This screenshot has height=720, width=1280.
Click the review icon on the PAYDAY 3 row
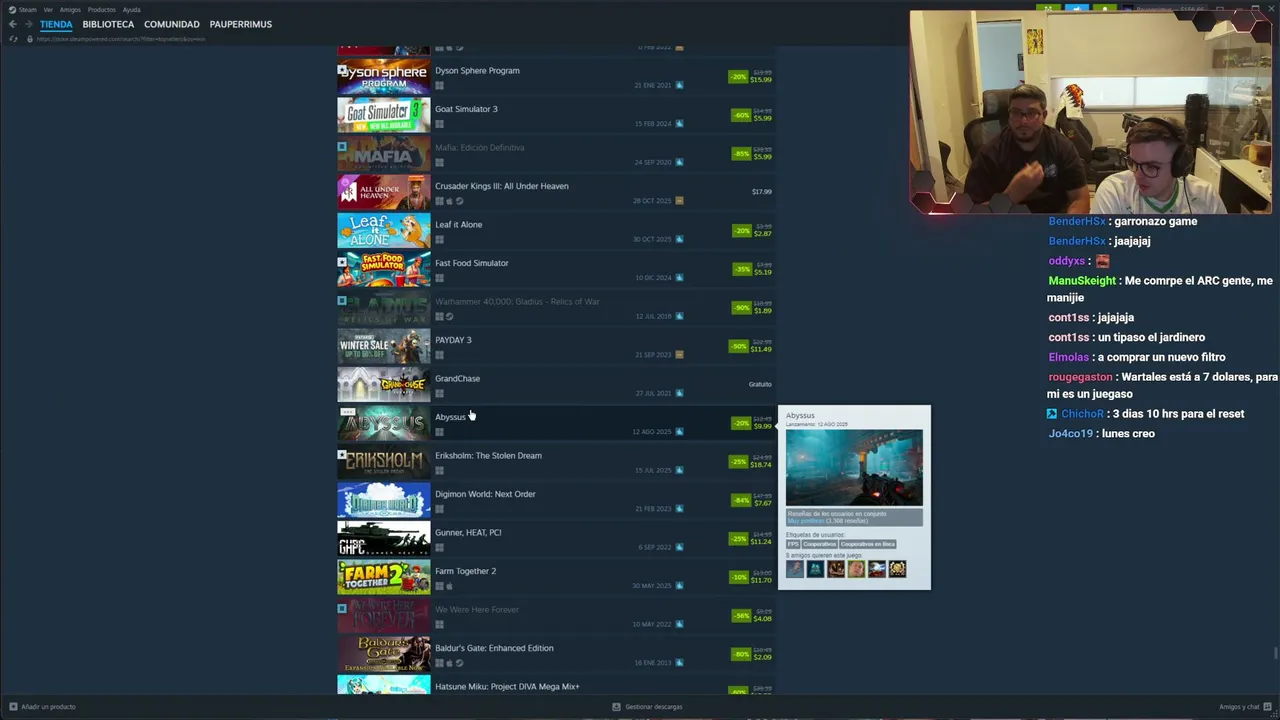(680, 355)
